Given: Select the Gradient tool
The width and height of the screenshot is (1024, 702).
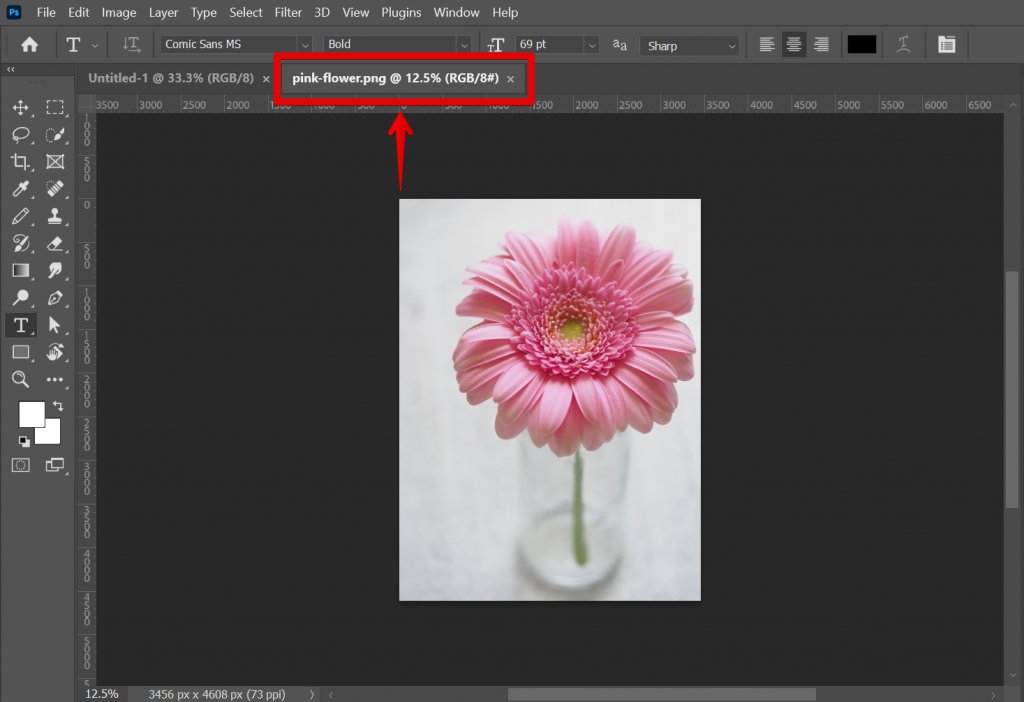Looking at the screenshot, I should click(20, 271).
